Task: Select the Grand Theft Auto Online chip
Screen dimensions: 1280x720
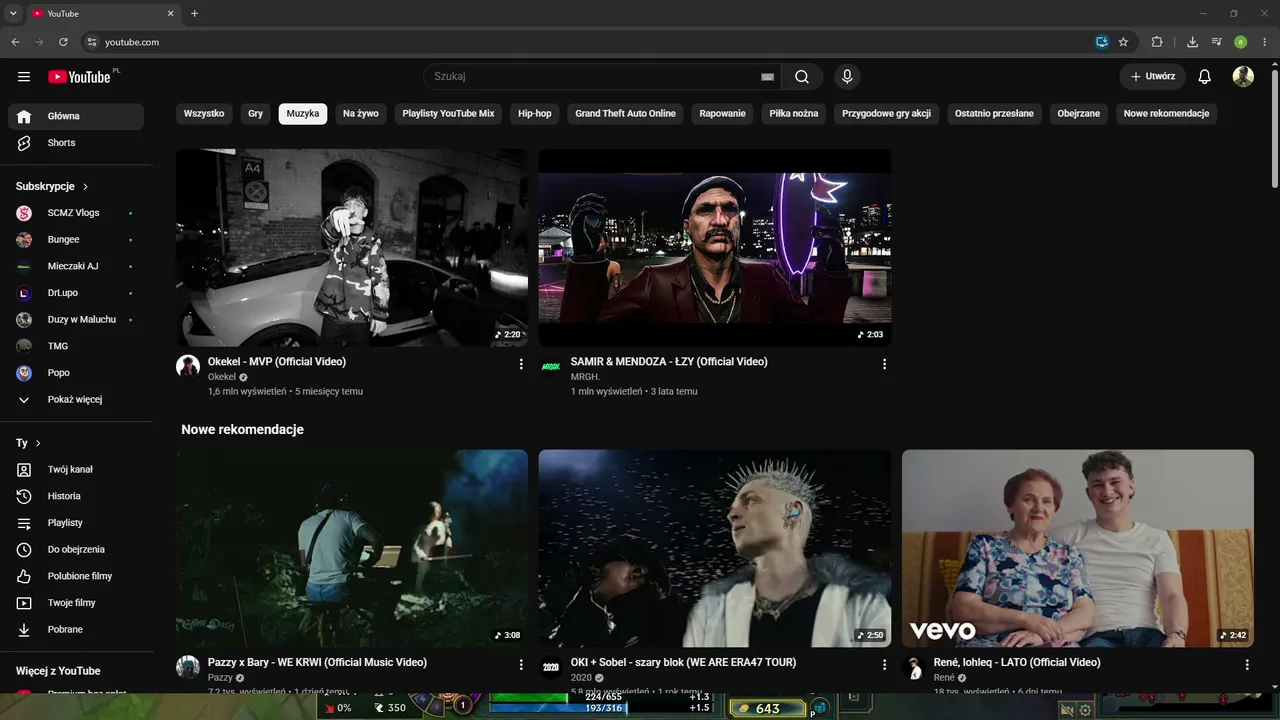Action: 626,114
